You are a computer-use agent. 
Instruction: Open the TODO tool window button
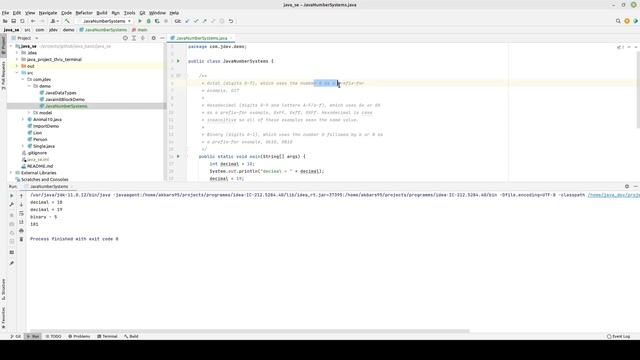(53, 336)
